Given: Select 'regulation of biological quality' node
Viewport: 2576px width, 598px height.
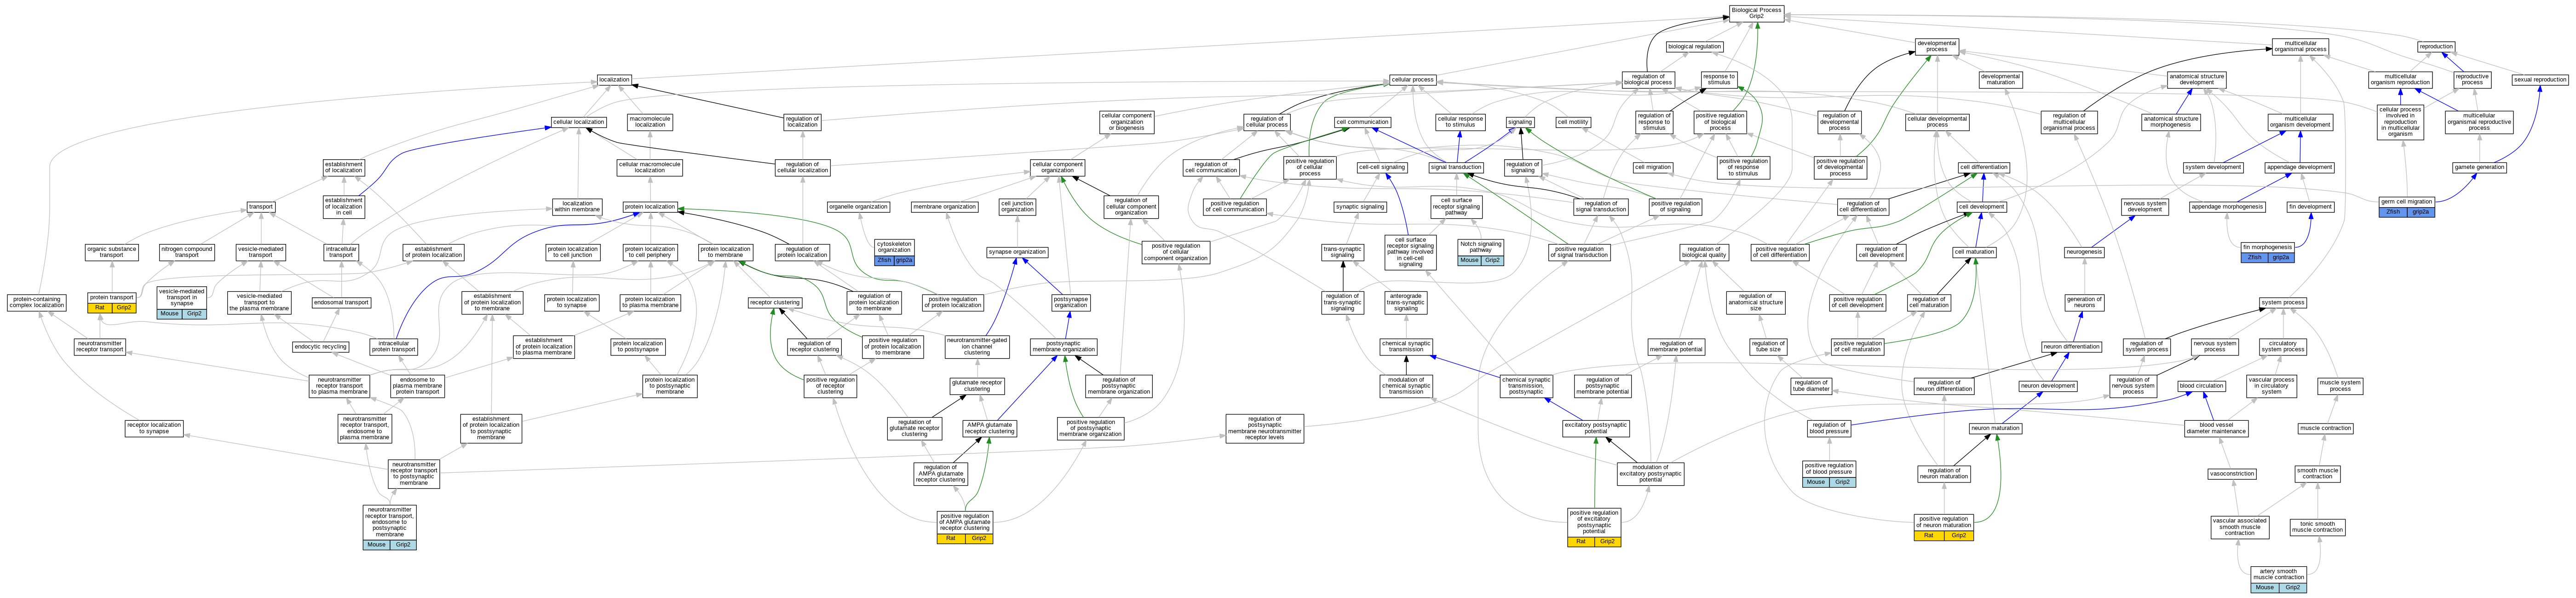Looking at the screenshot, I should [x=1703, y=252].
